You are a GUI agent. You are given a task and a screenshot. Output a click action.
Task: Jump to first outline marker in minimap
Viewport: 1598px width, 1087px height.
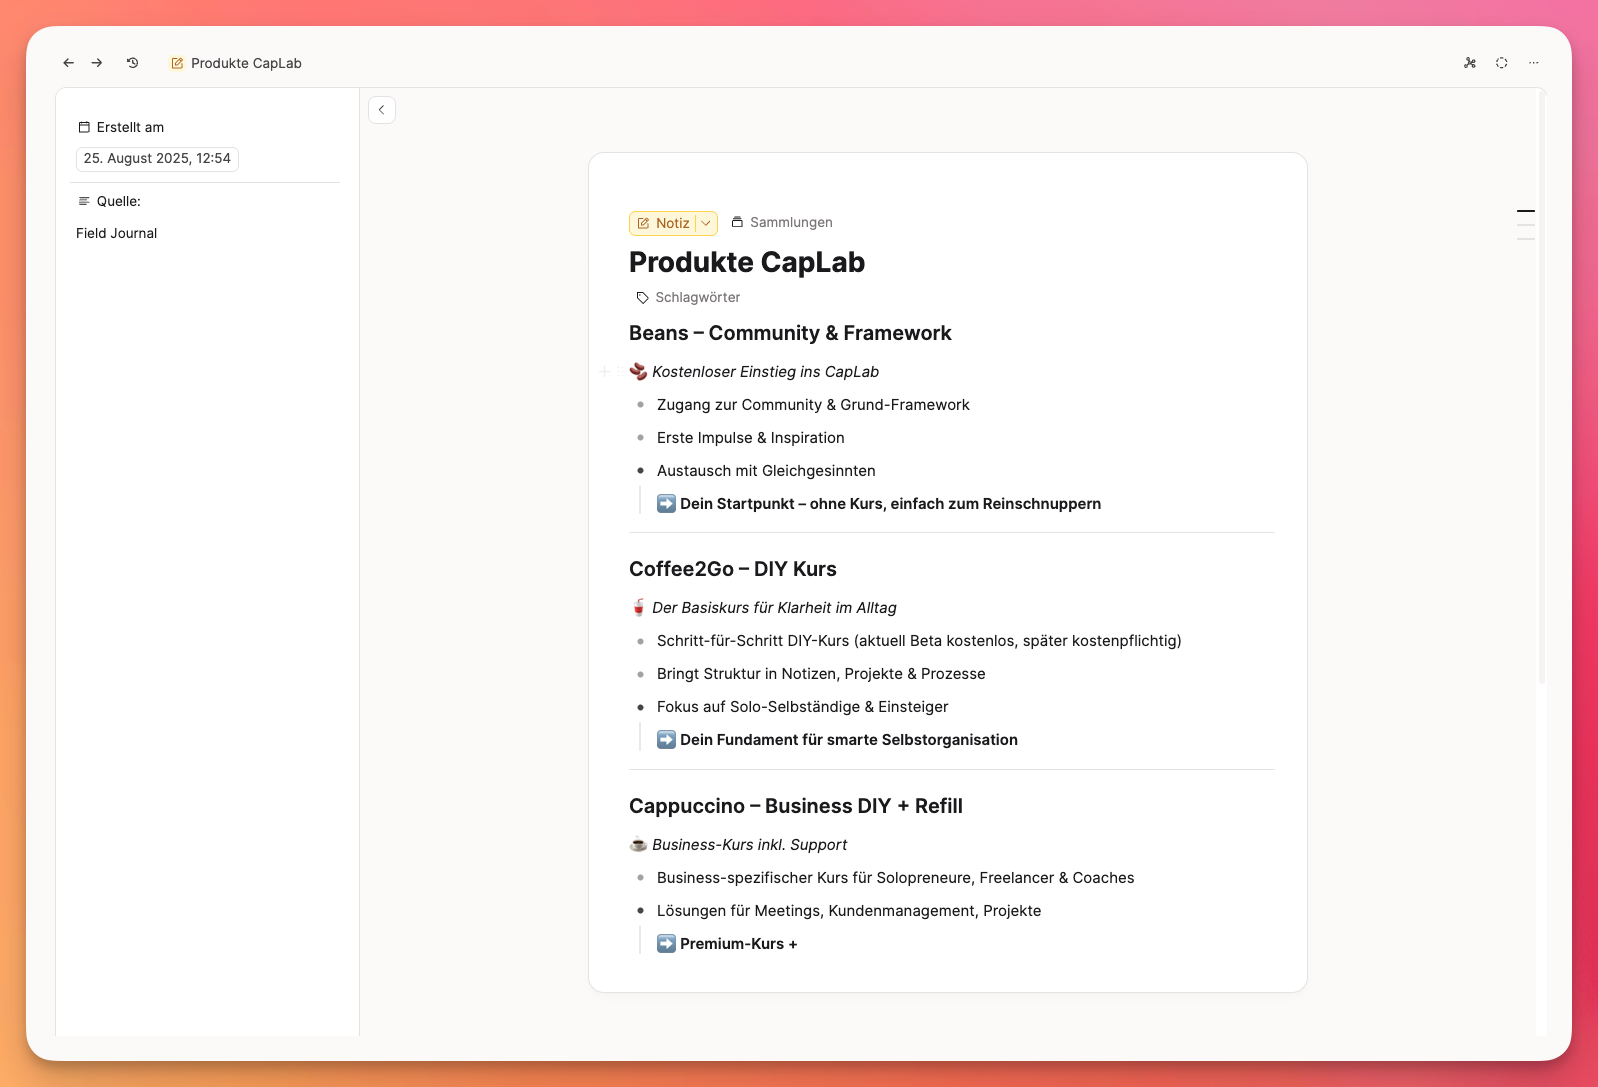tap(1525, 211)
